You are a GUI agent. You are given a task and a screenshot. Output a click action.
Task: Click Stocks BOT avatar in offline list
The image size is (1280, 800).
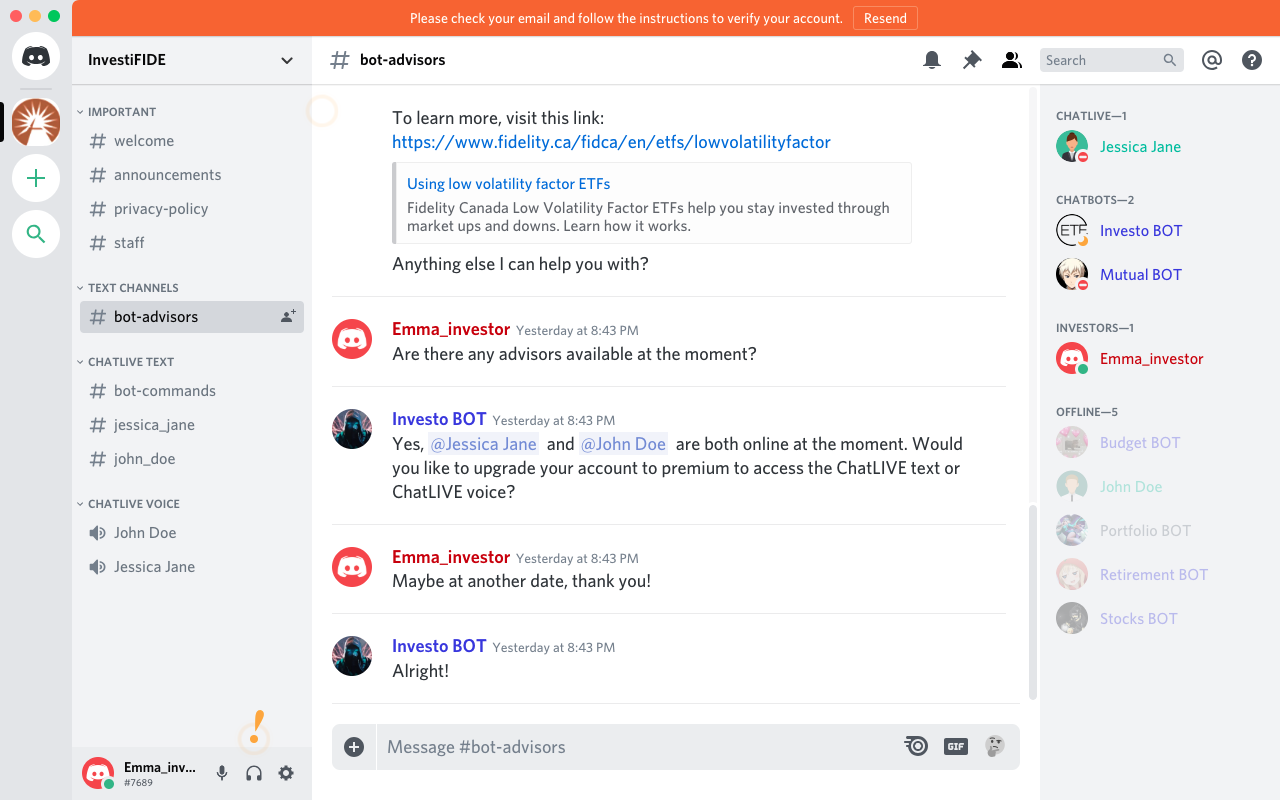pos(1072,618)
